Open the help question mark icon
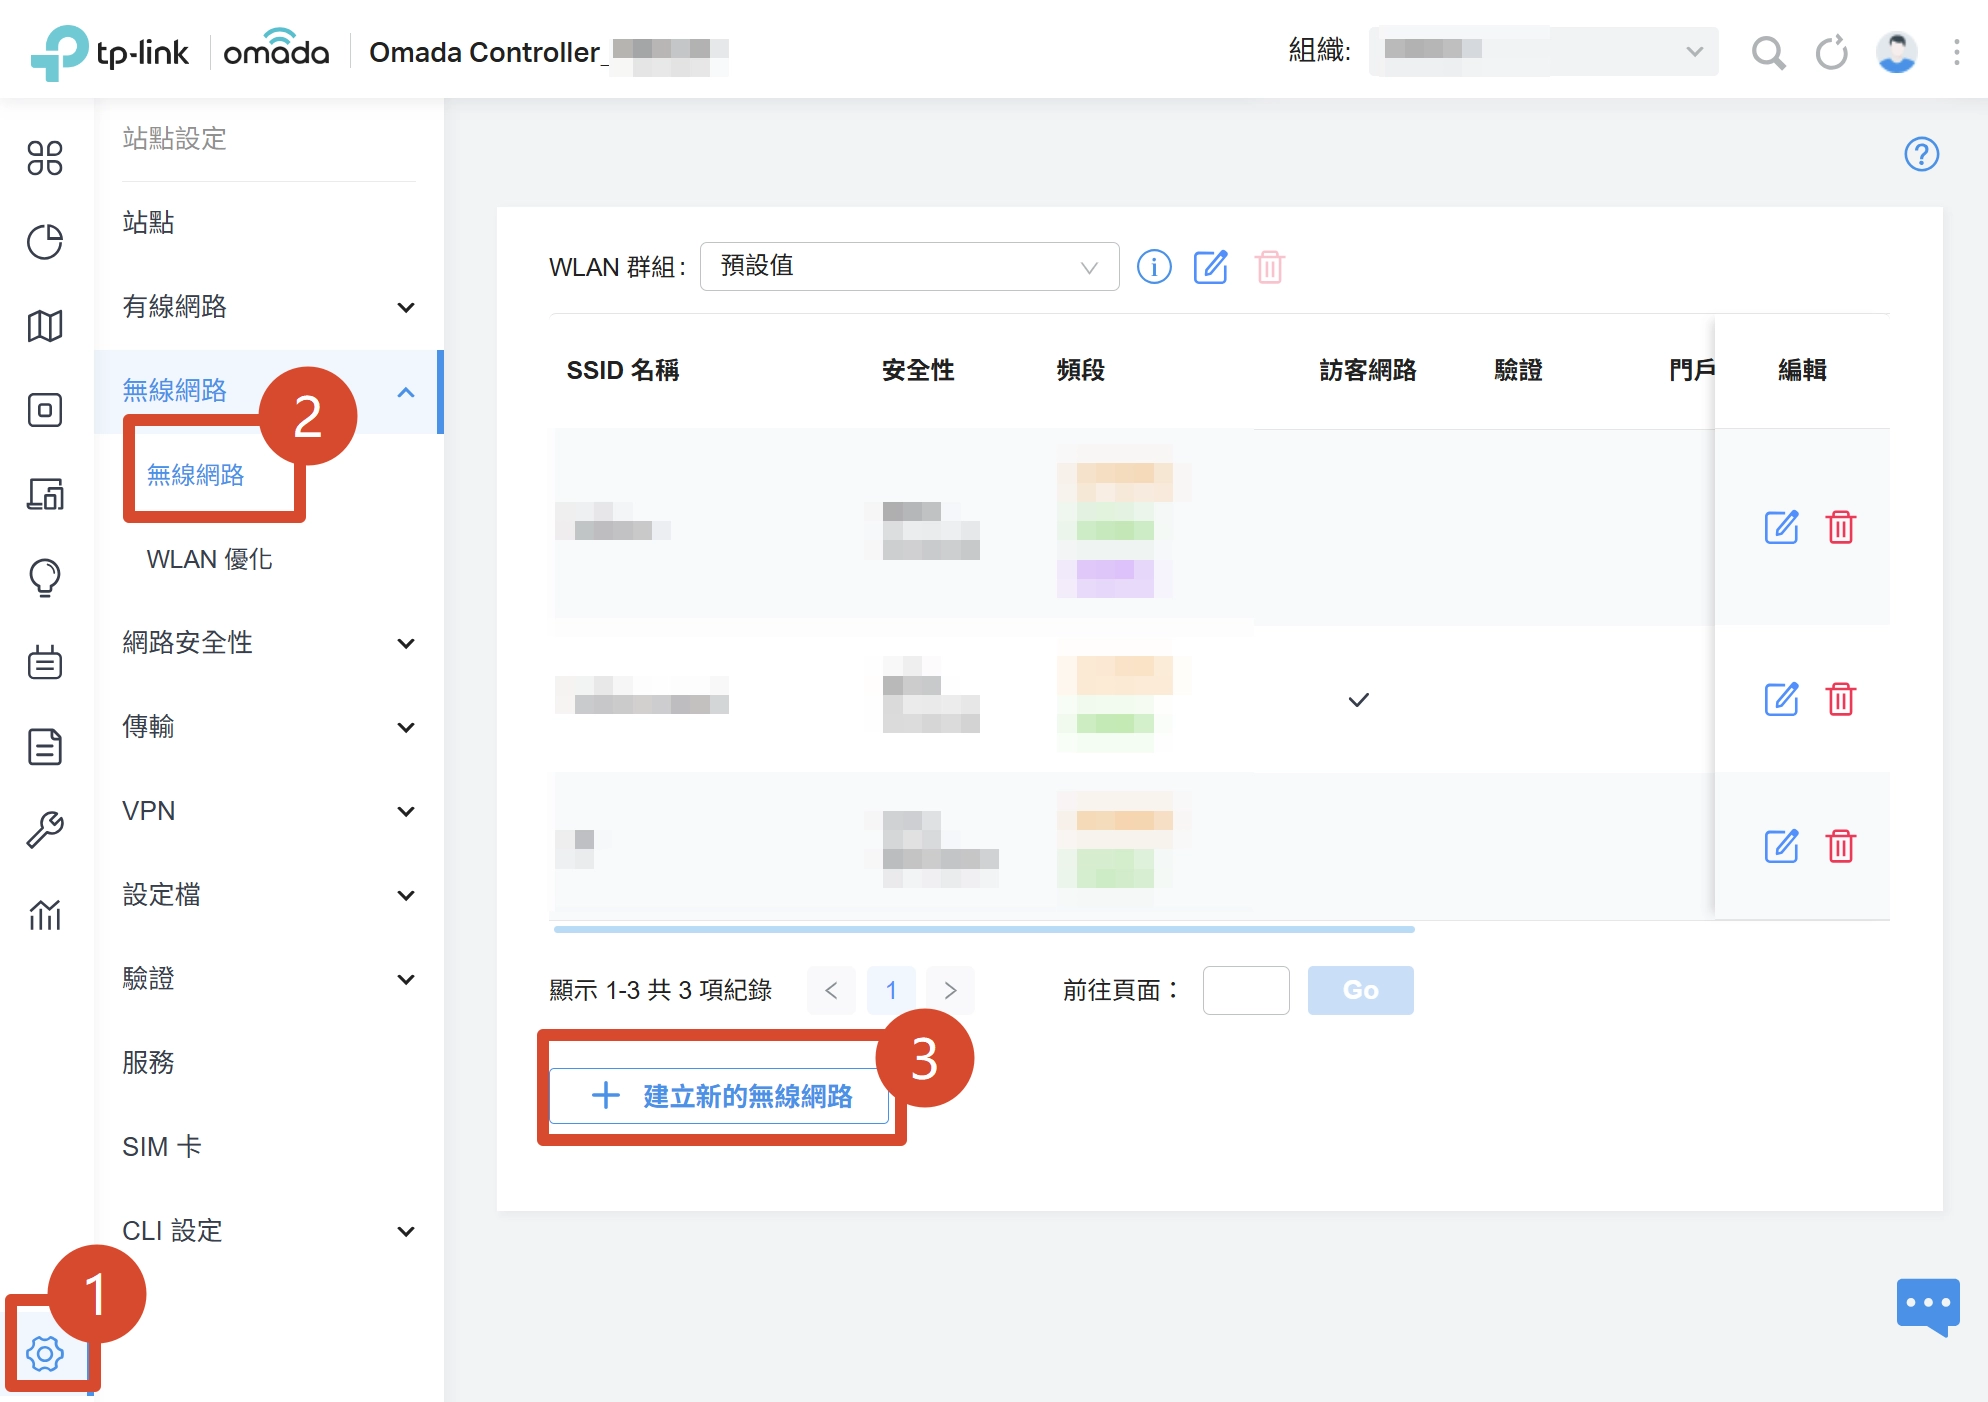This screenshot has height=1402, width=1988. click(1921, 154)
